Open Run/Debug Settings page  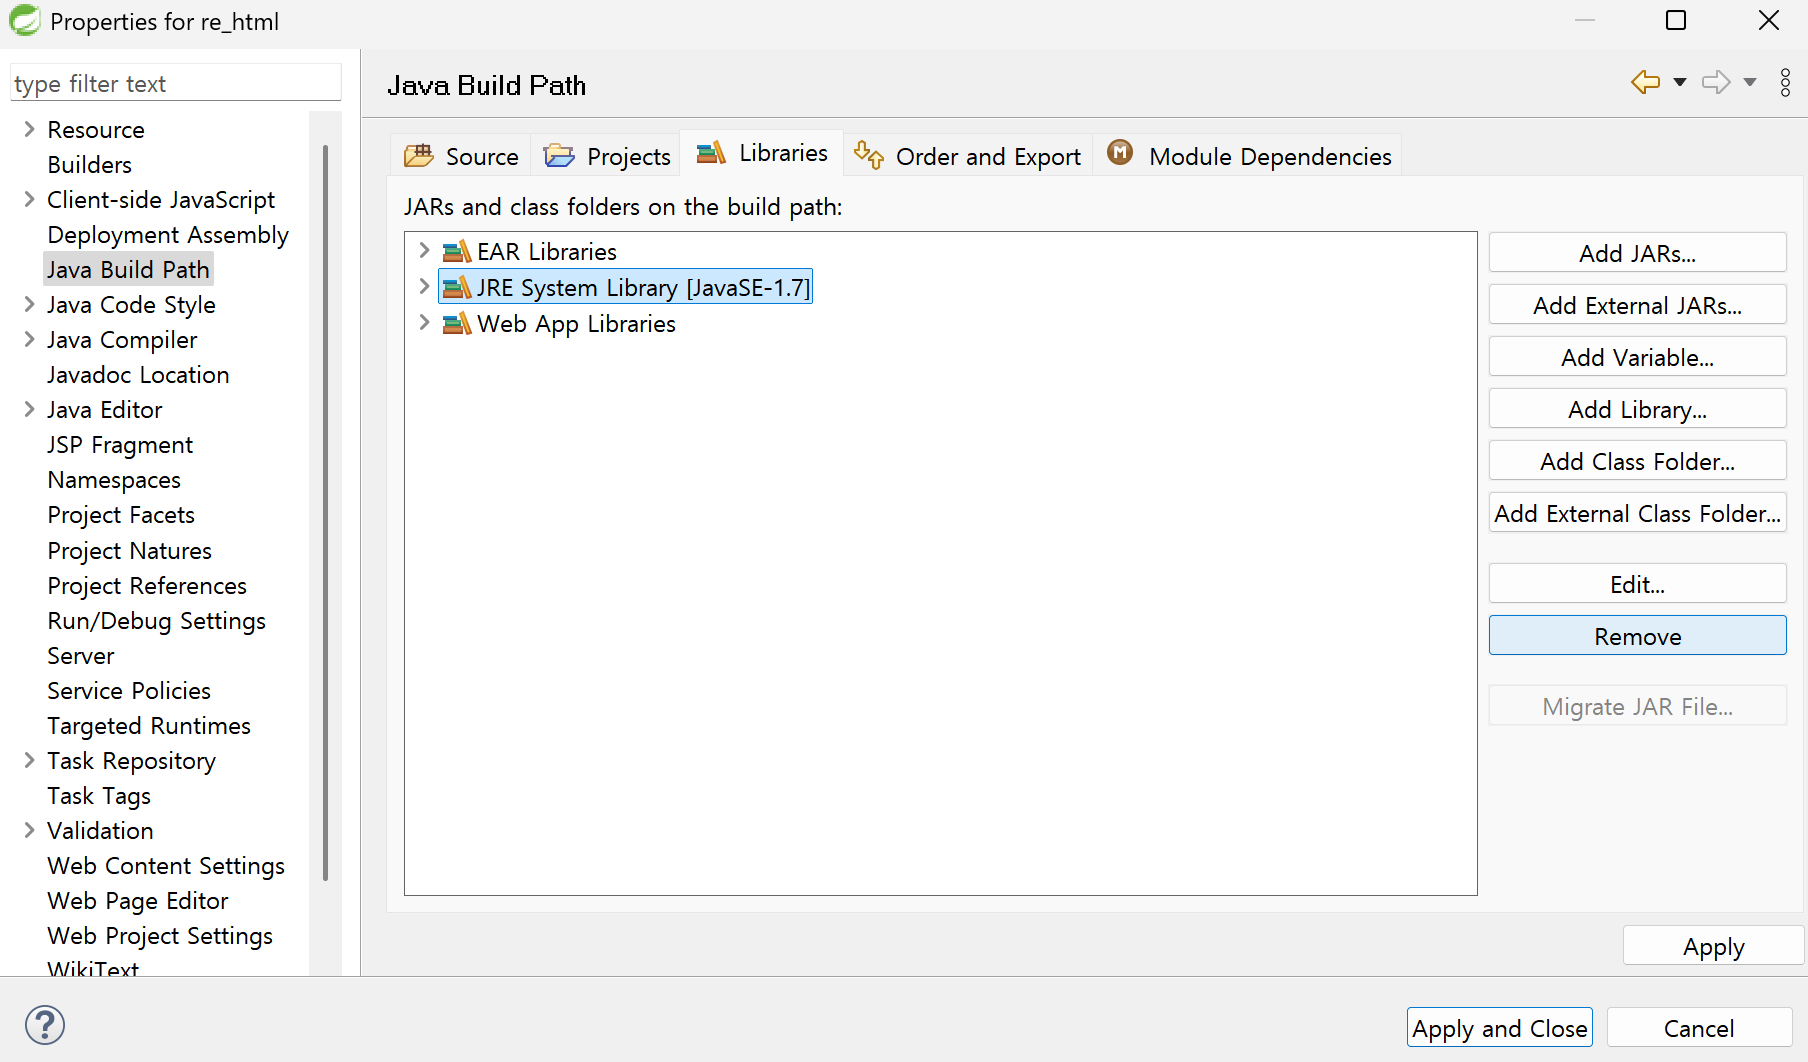point(157,620)
